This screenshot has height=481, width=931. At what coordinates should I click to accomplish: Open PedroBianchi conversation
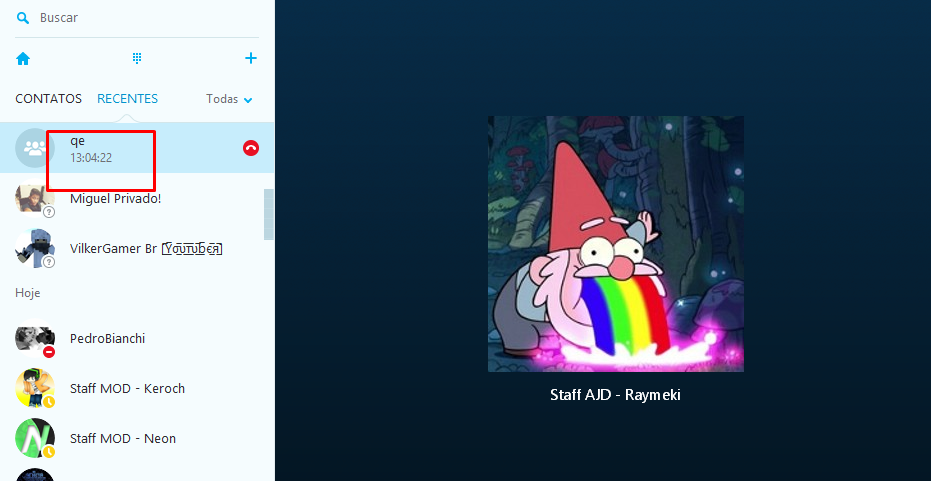137,338
